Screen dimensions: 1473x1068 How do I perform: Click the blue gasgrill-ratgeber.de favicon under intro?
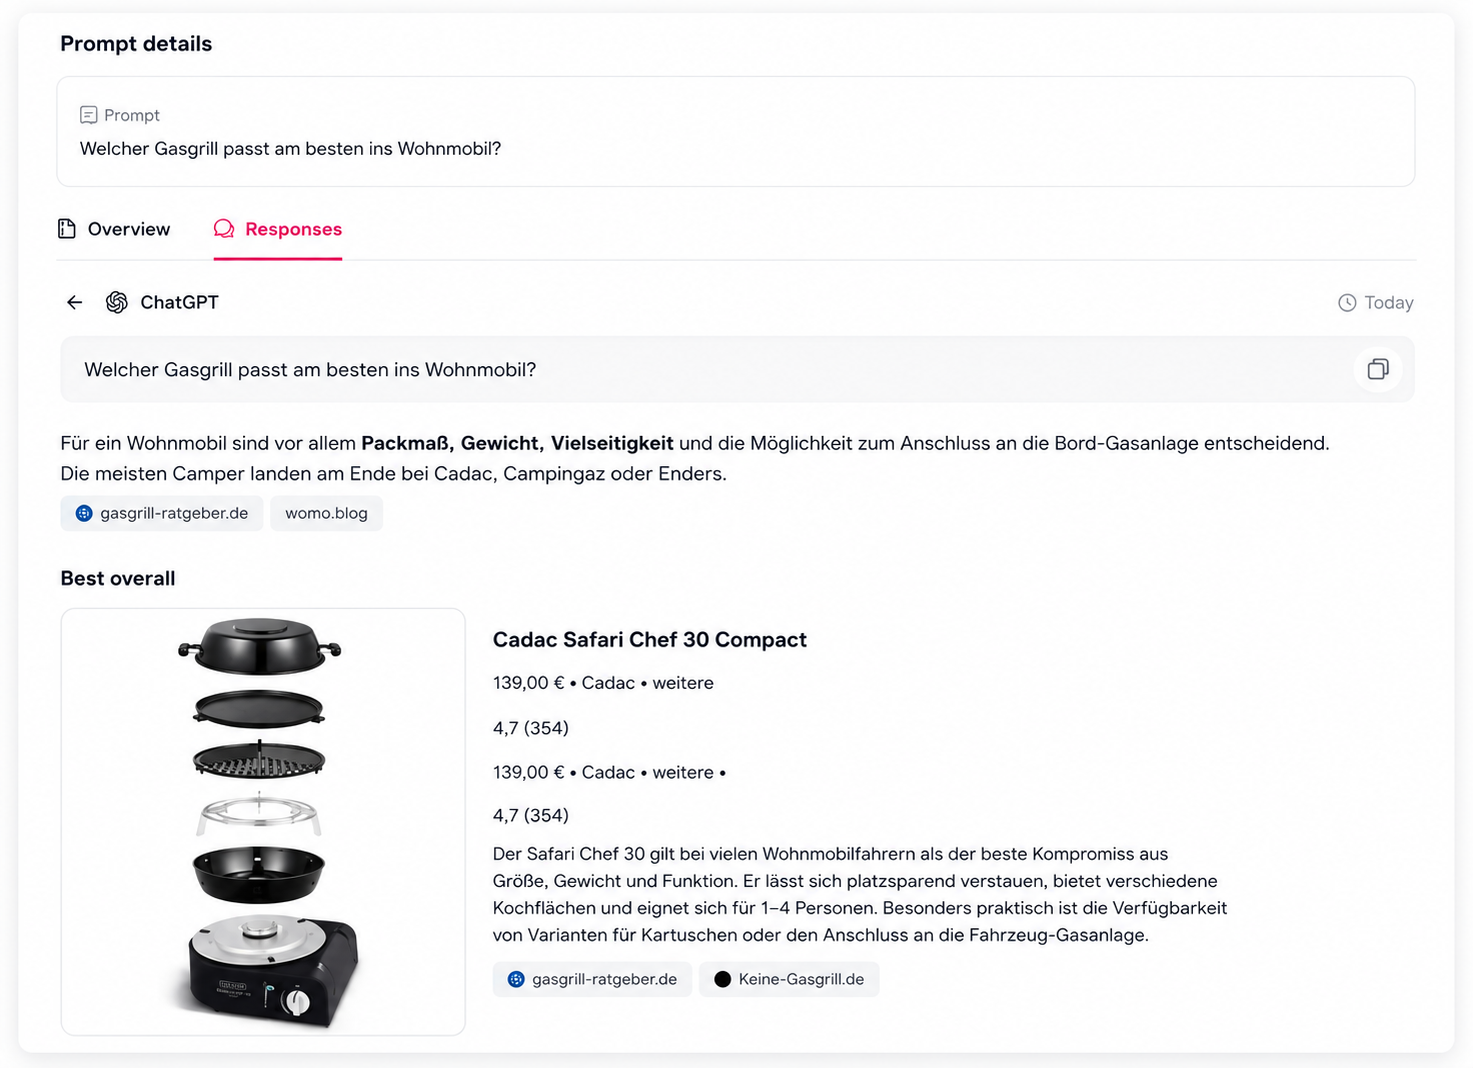coord(84,513)
